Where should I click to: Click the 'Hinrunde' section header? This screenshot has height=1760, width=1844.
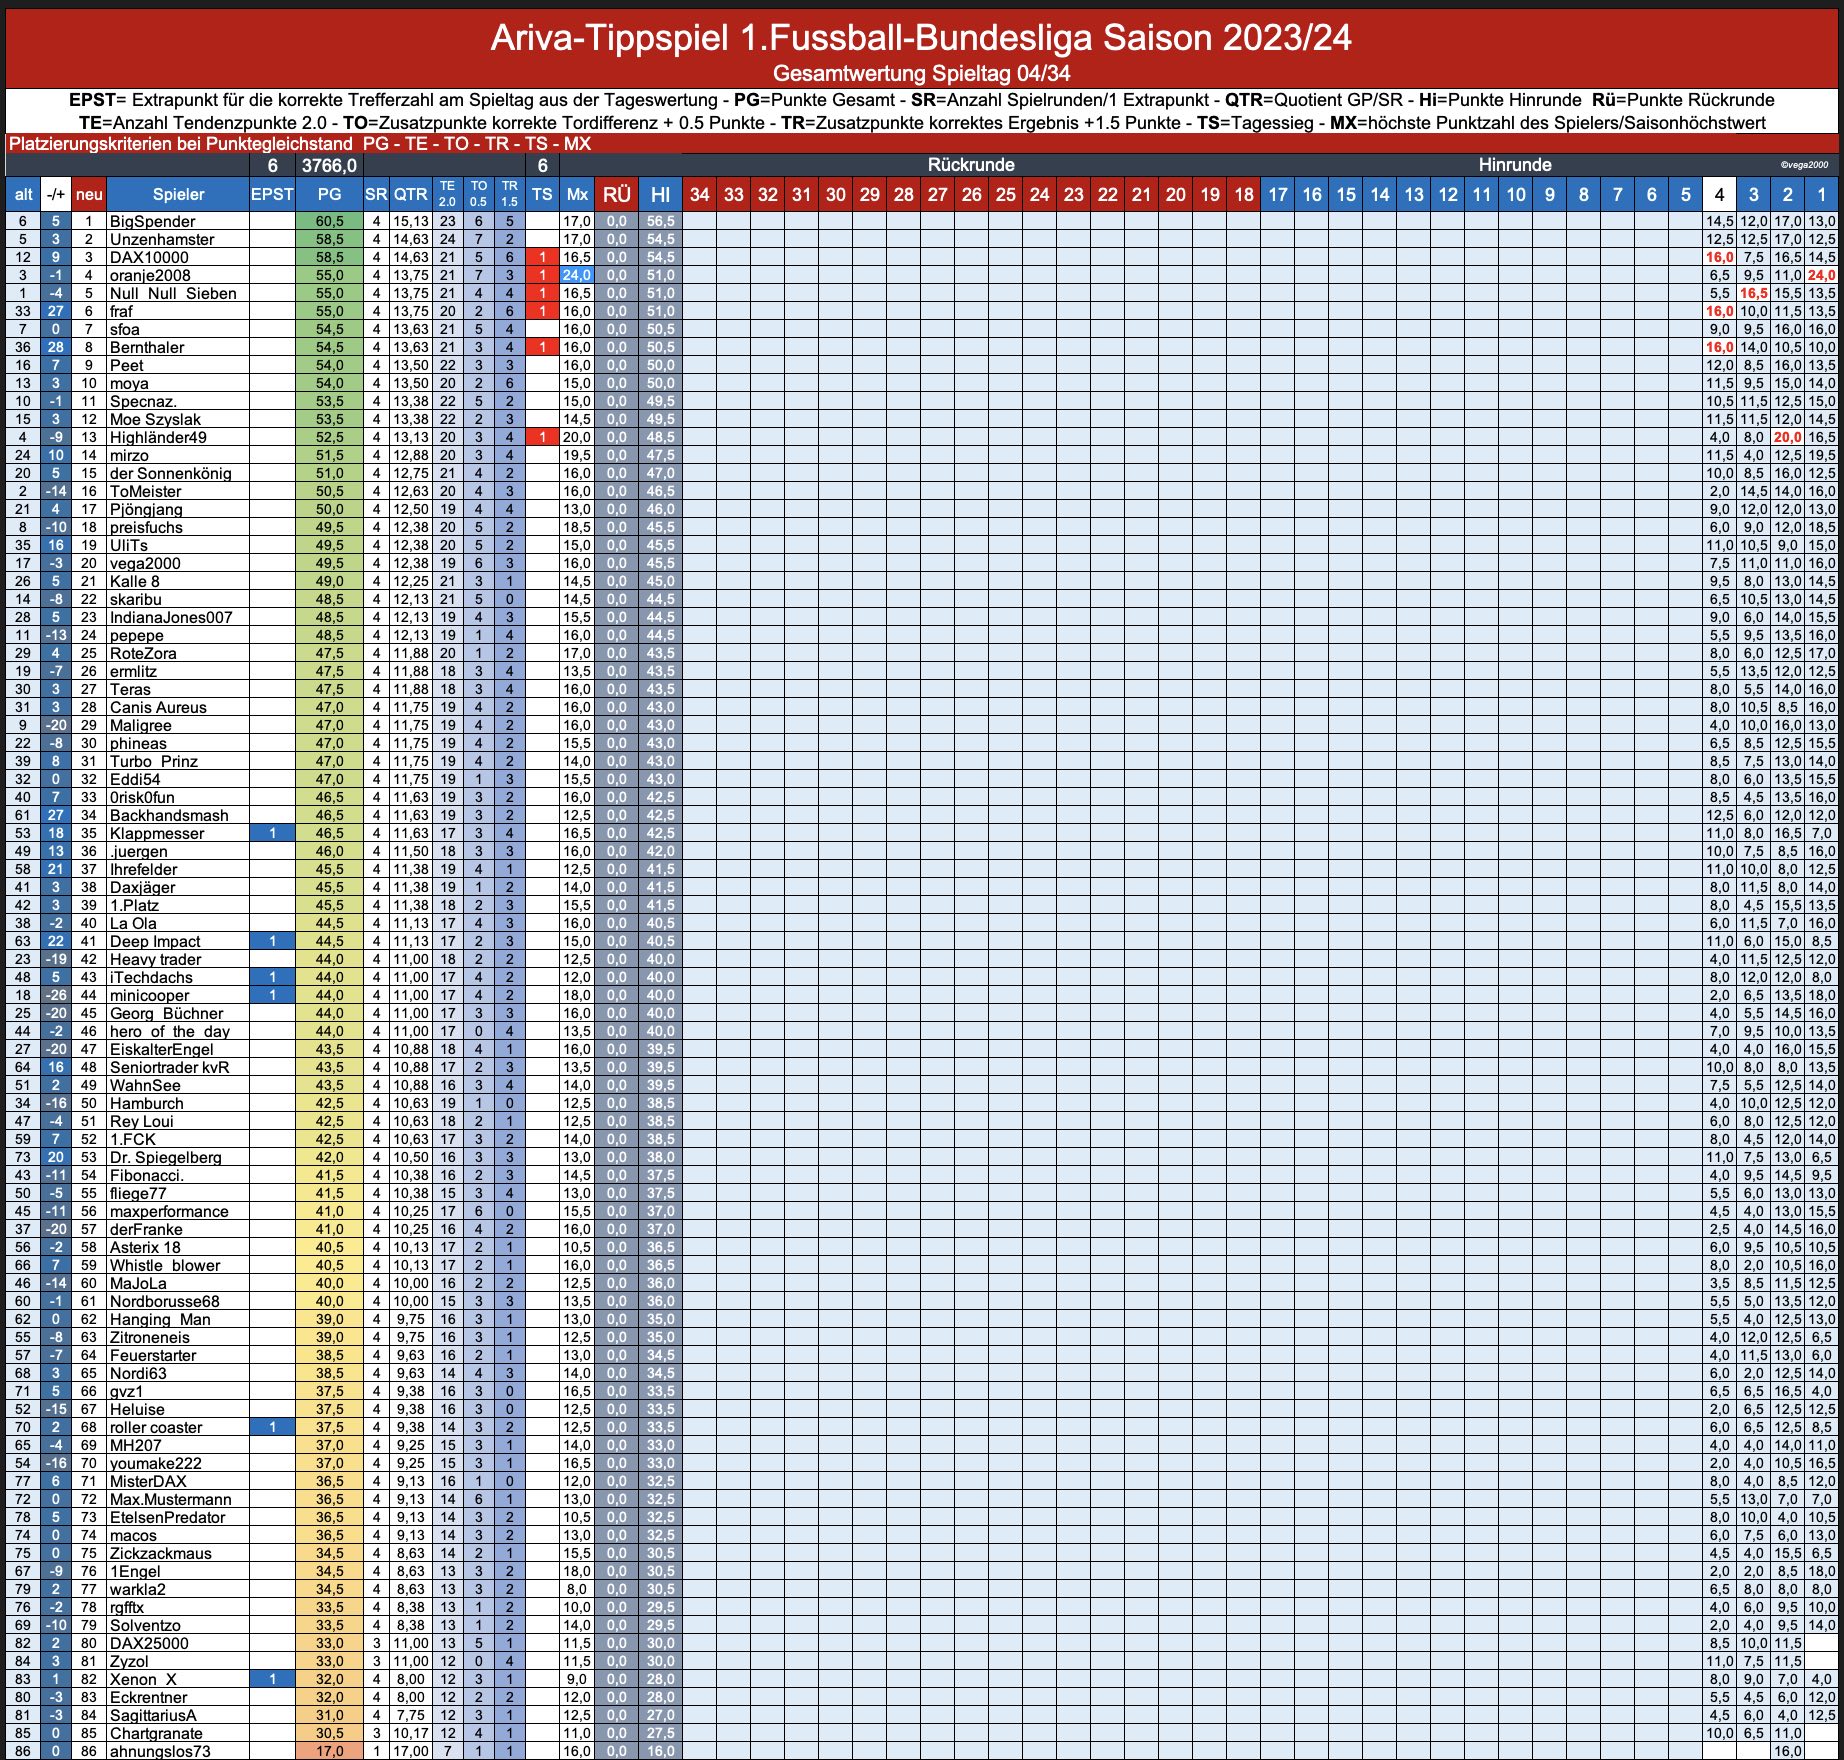point(1515,165)
